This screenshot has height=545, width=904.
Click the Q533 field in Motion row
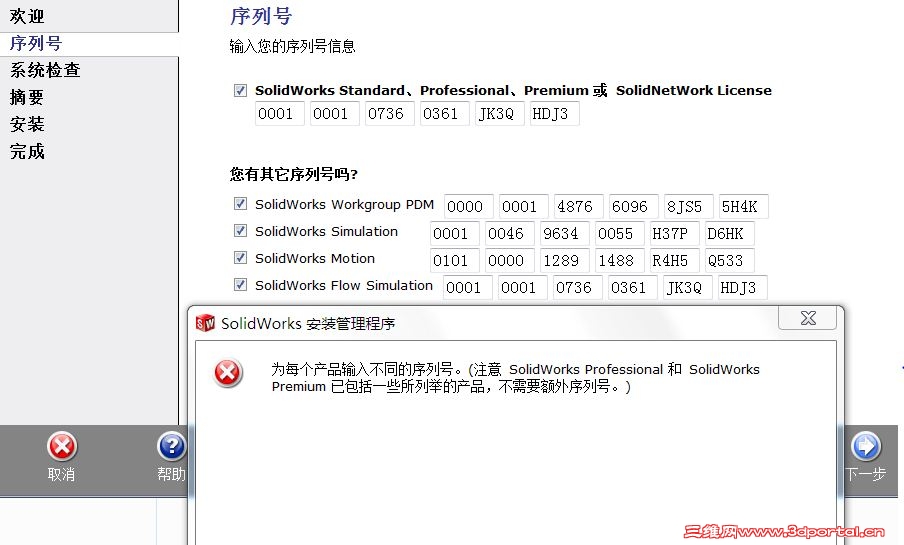coord(730,261)
